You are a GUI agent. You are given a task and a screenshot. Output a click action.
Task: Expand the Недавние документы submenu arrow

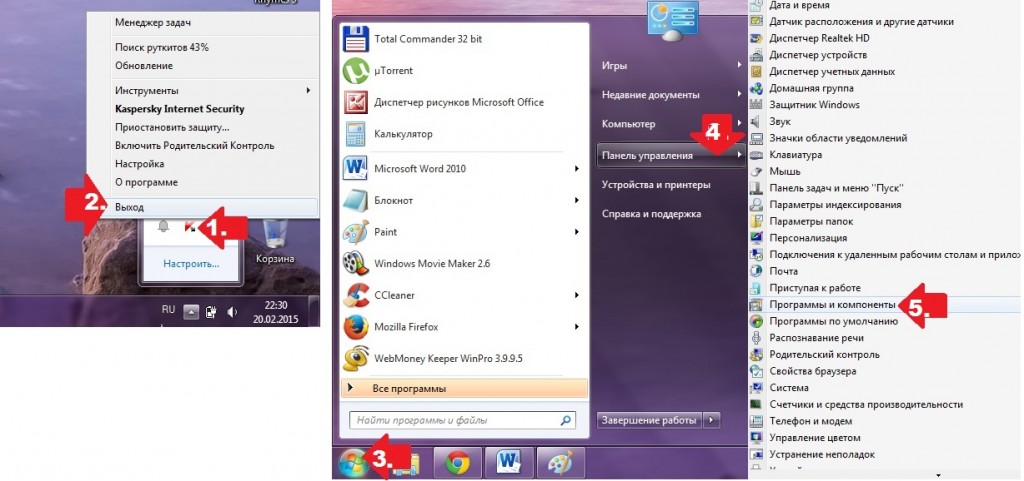pos(739,95)
